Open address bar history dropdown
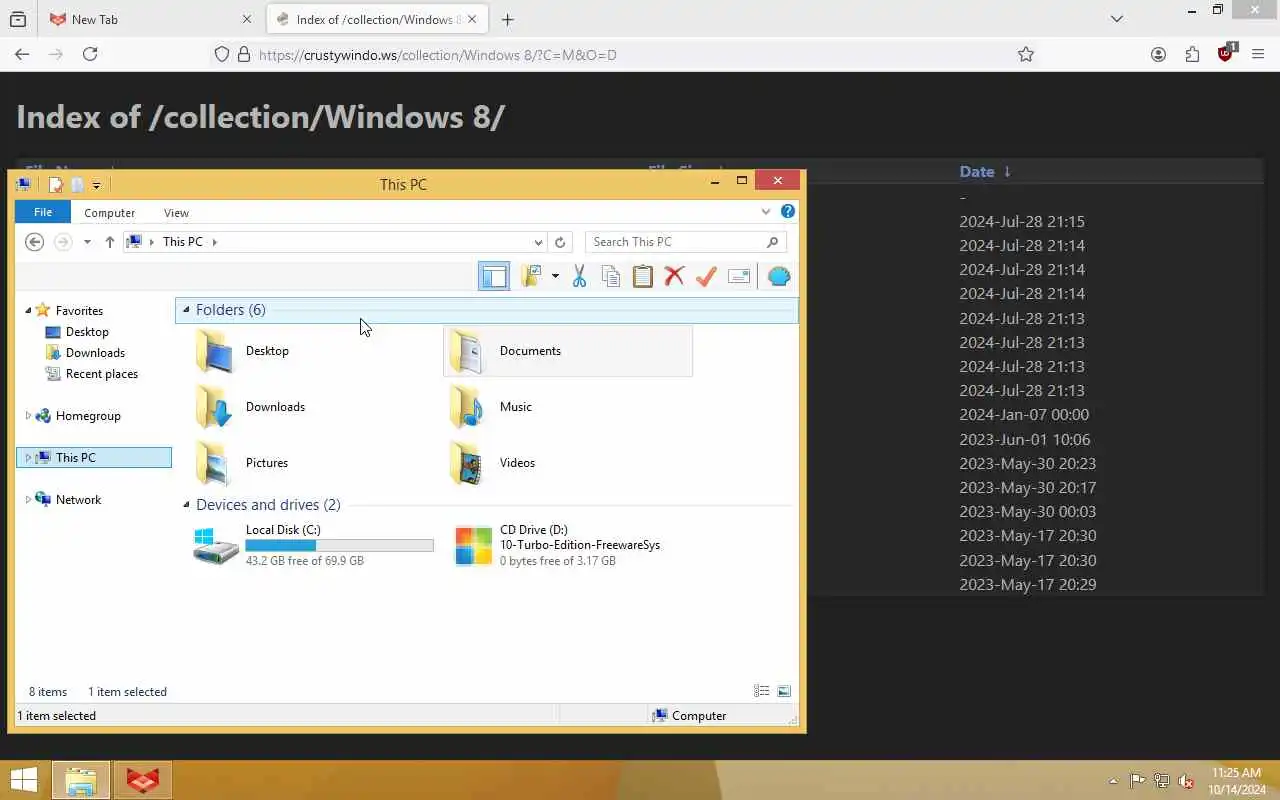The image size is (1280, 800). [x=538, y=242]
